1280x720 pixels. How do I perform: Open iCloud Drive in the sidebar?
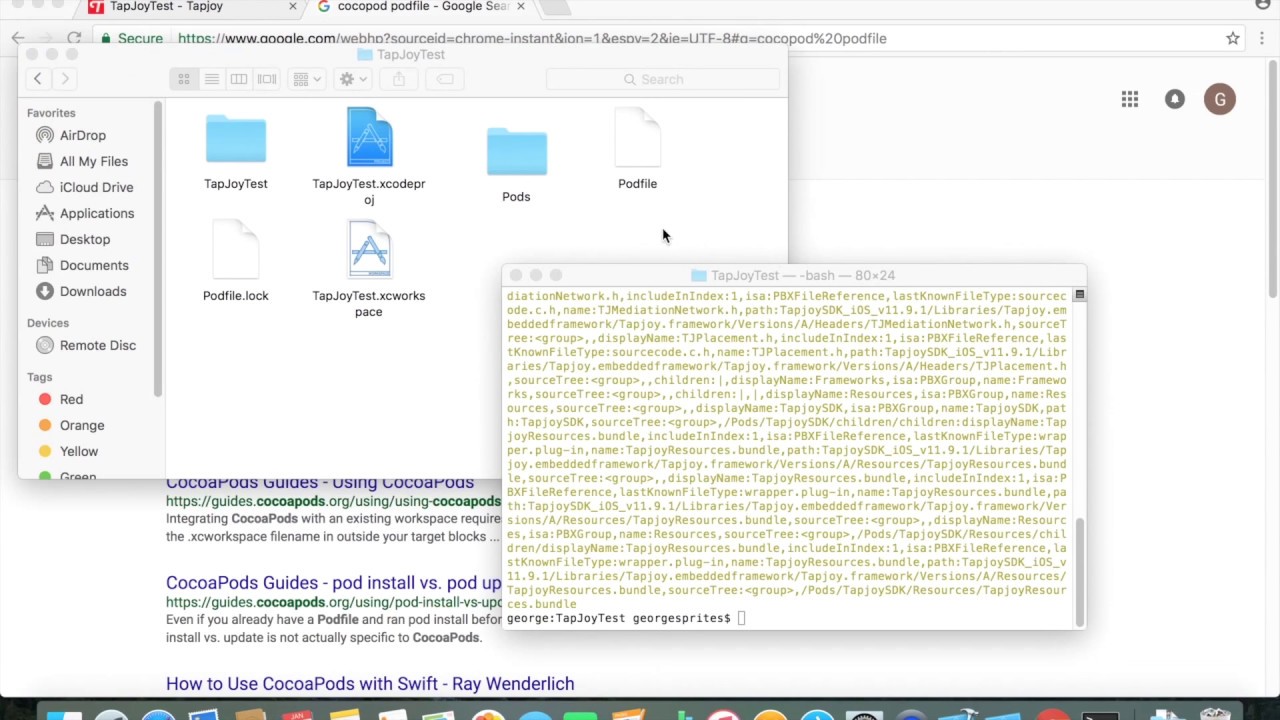point(96,187)
